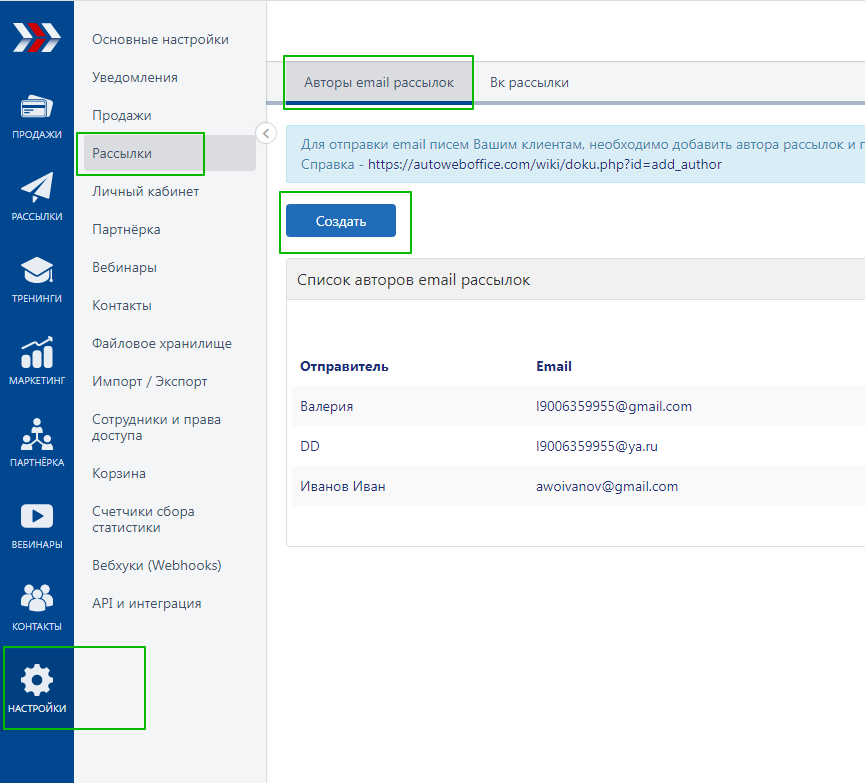Open Уведомления settings section

(135, 78)
